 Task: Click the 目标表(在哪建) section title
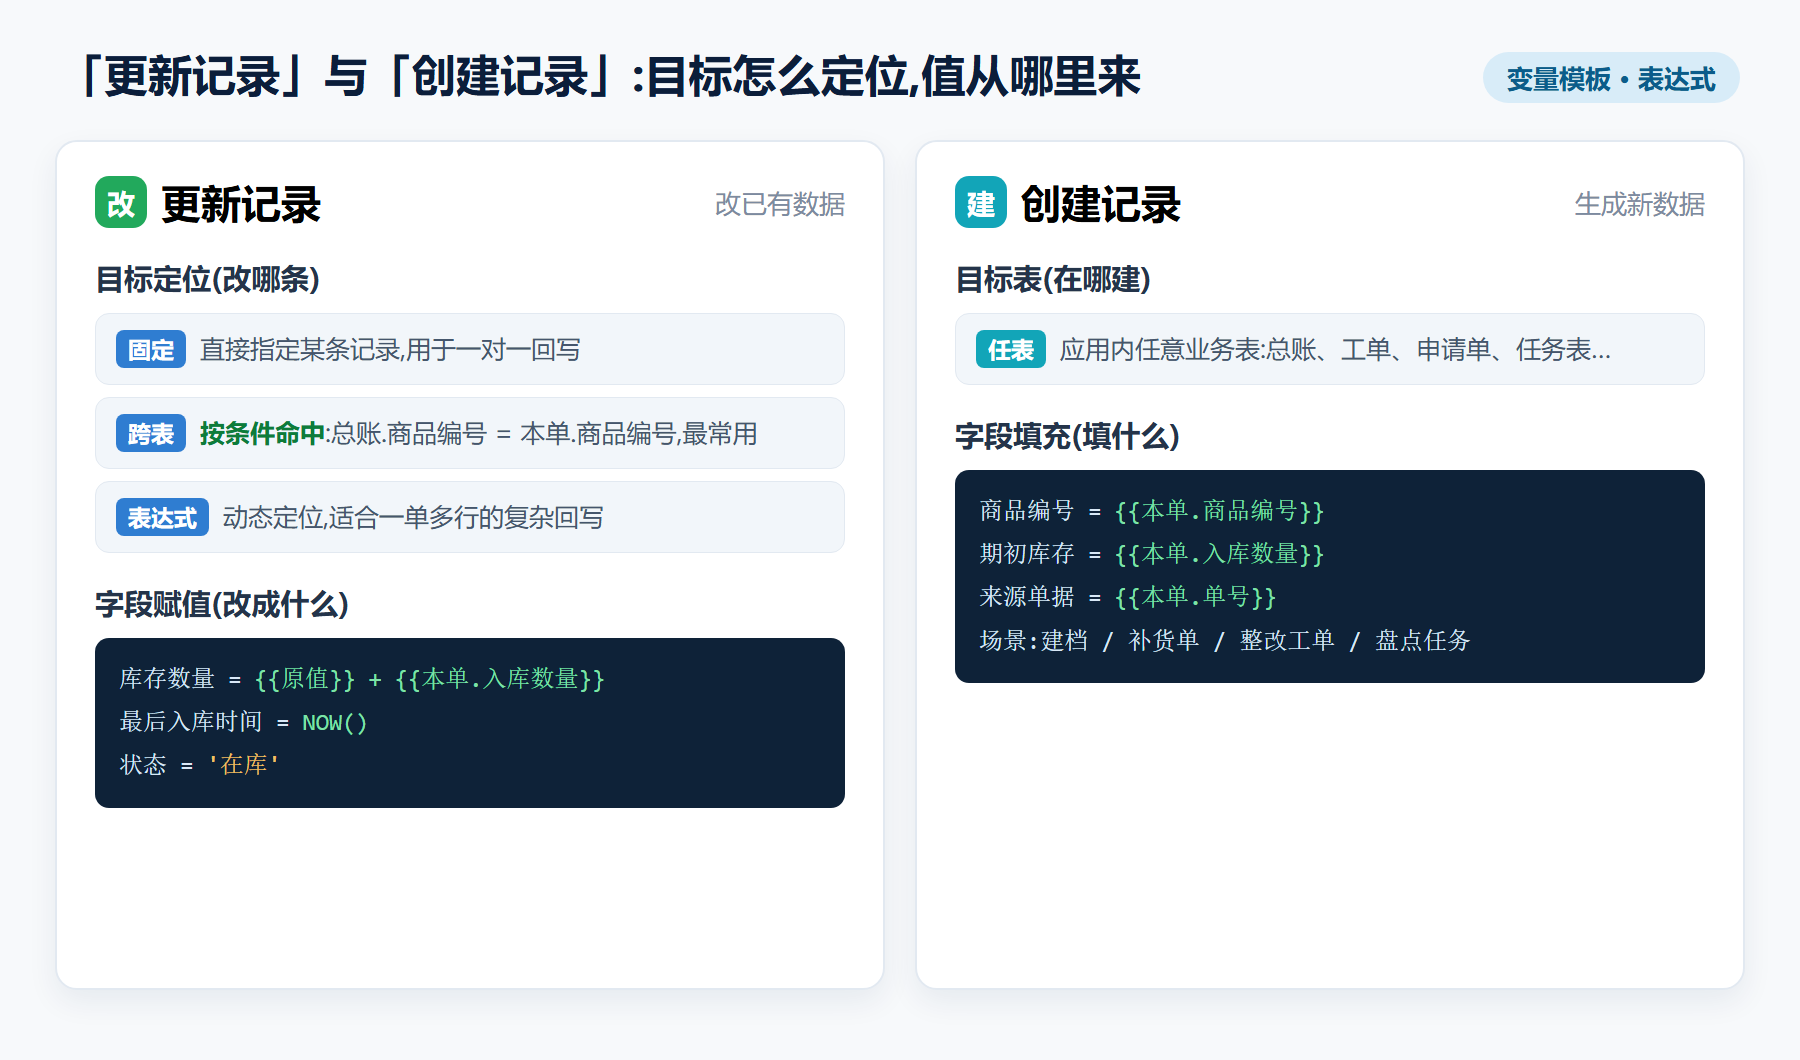1053,279
